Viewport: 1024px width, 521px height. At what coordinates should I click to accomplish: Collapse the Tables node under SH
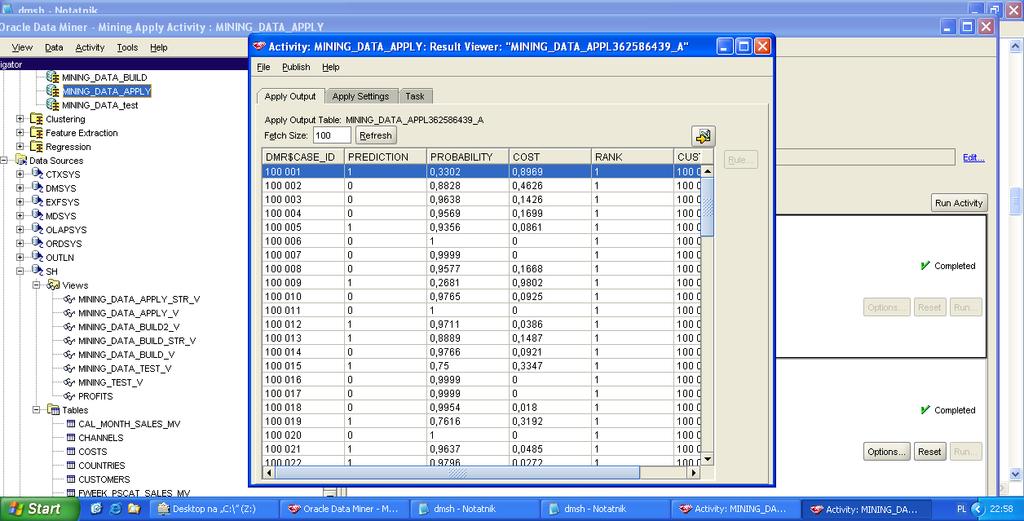tap(37, 410)
